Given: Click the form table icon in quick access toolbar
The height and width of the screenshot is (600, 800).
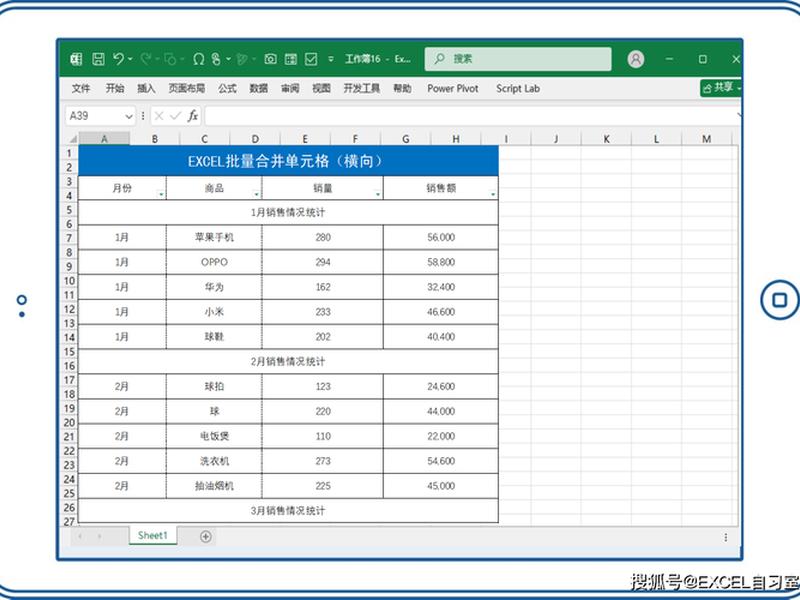Looking at the screenshot, I should 291,59.
